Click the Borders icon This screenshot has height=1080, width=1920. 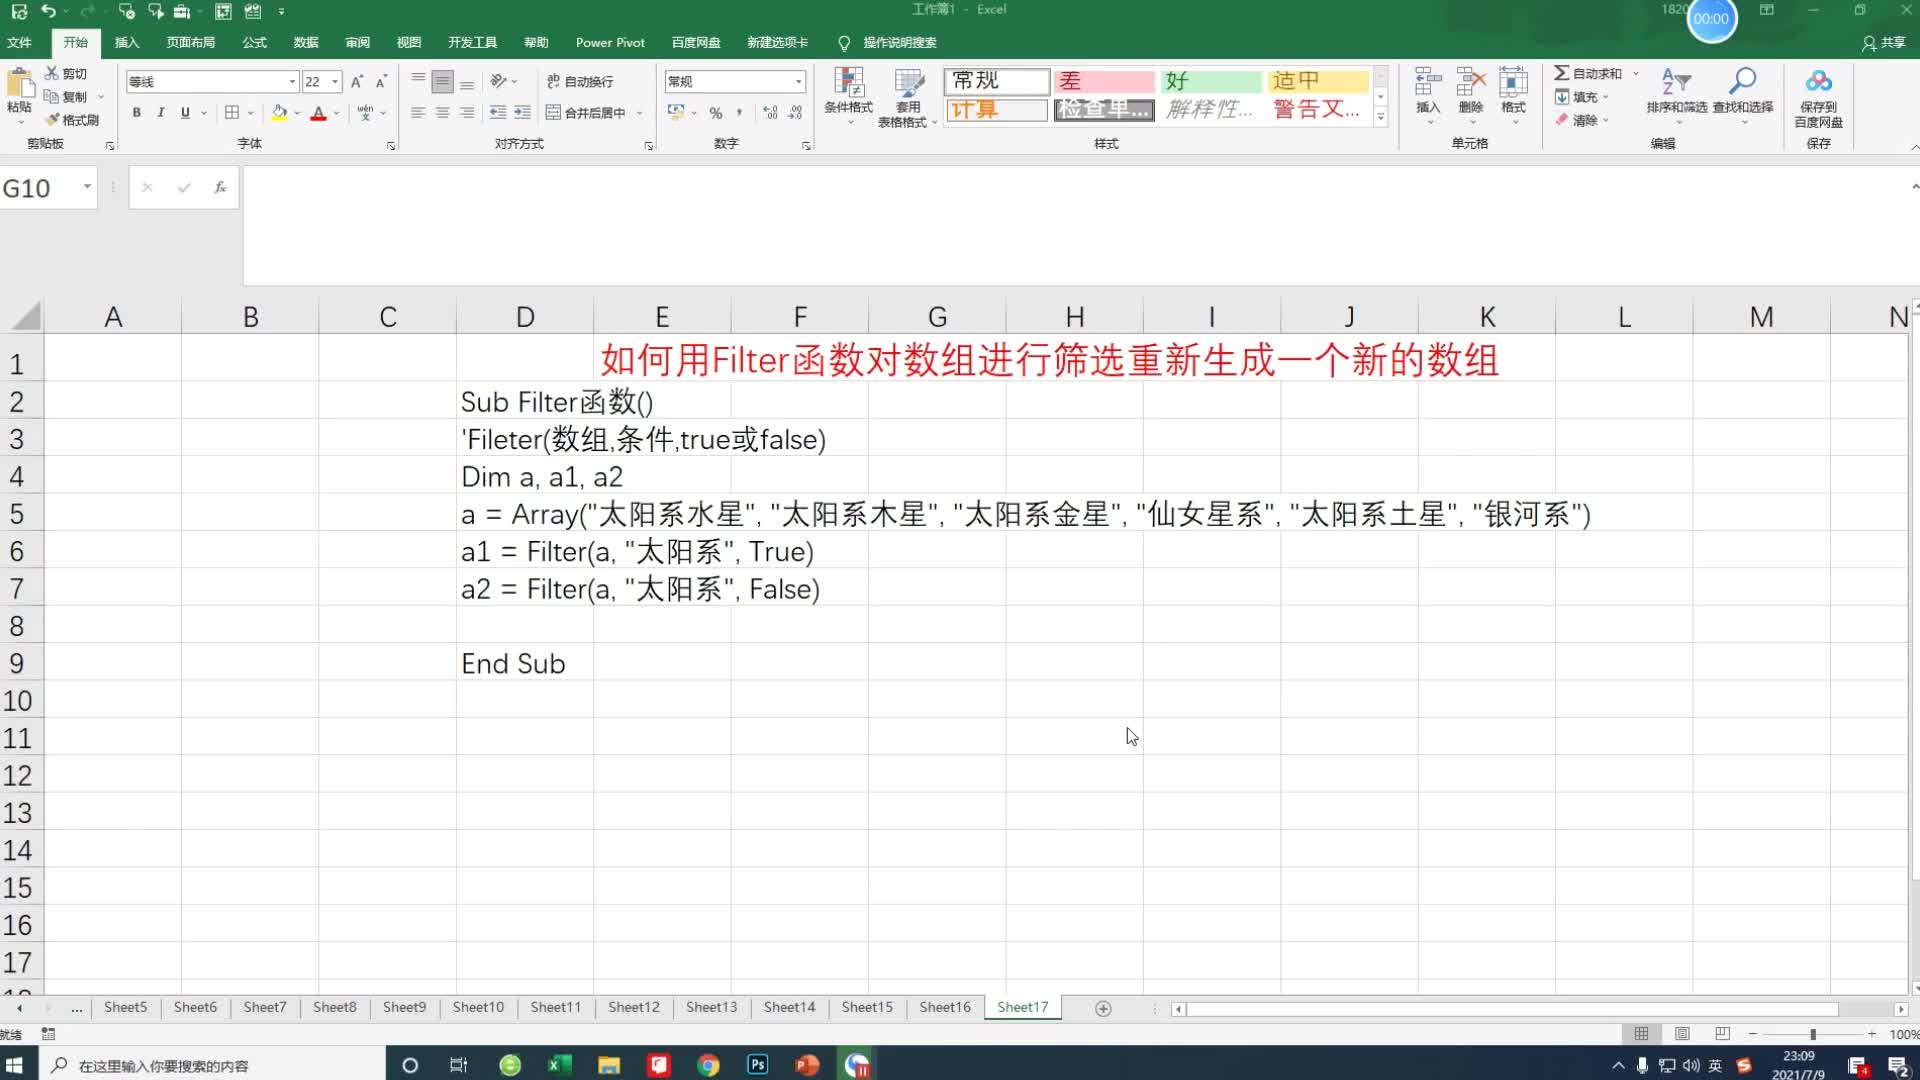click(232, 113)
